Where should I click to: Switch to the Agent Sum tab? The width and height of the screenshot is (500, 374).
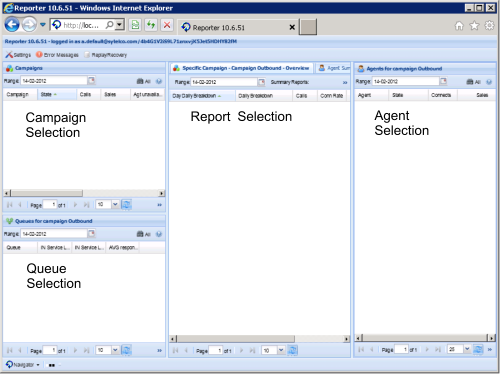pos(334,68)
